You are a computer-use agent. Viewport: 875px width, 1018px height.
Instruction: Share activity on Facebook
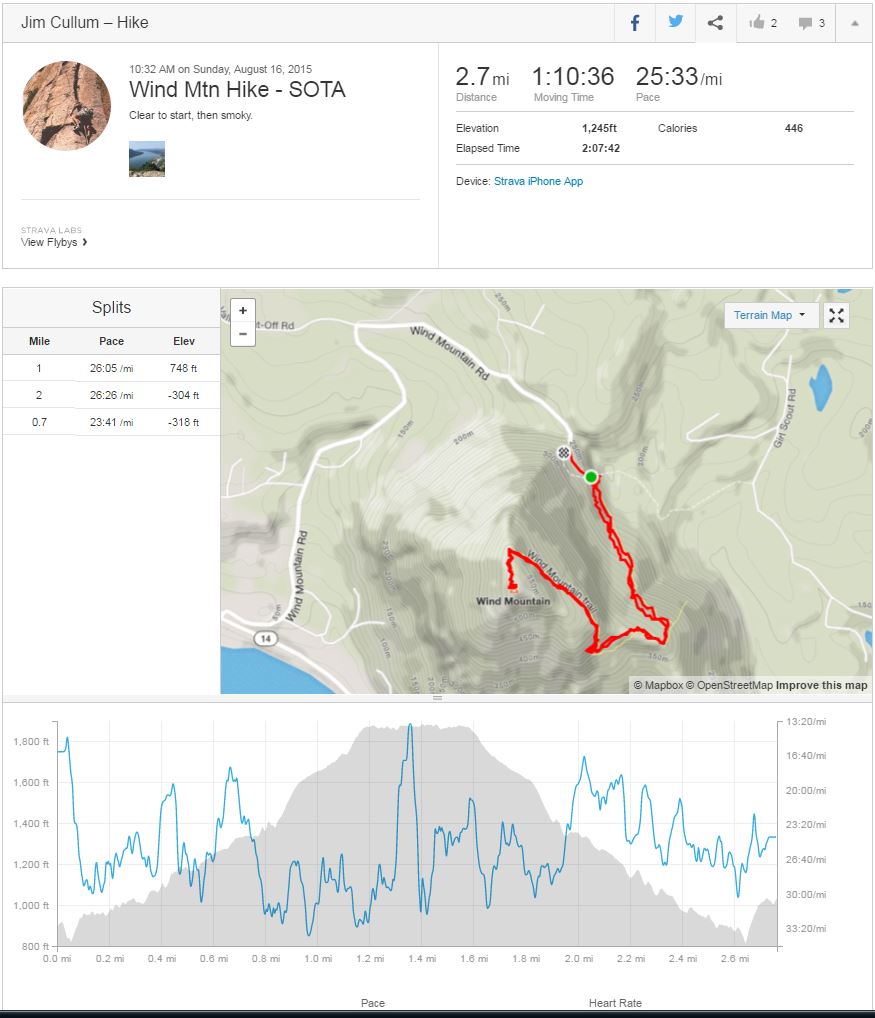click(635, 23)
